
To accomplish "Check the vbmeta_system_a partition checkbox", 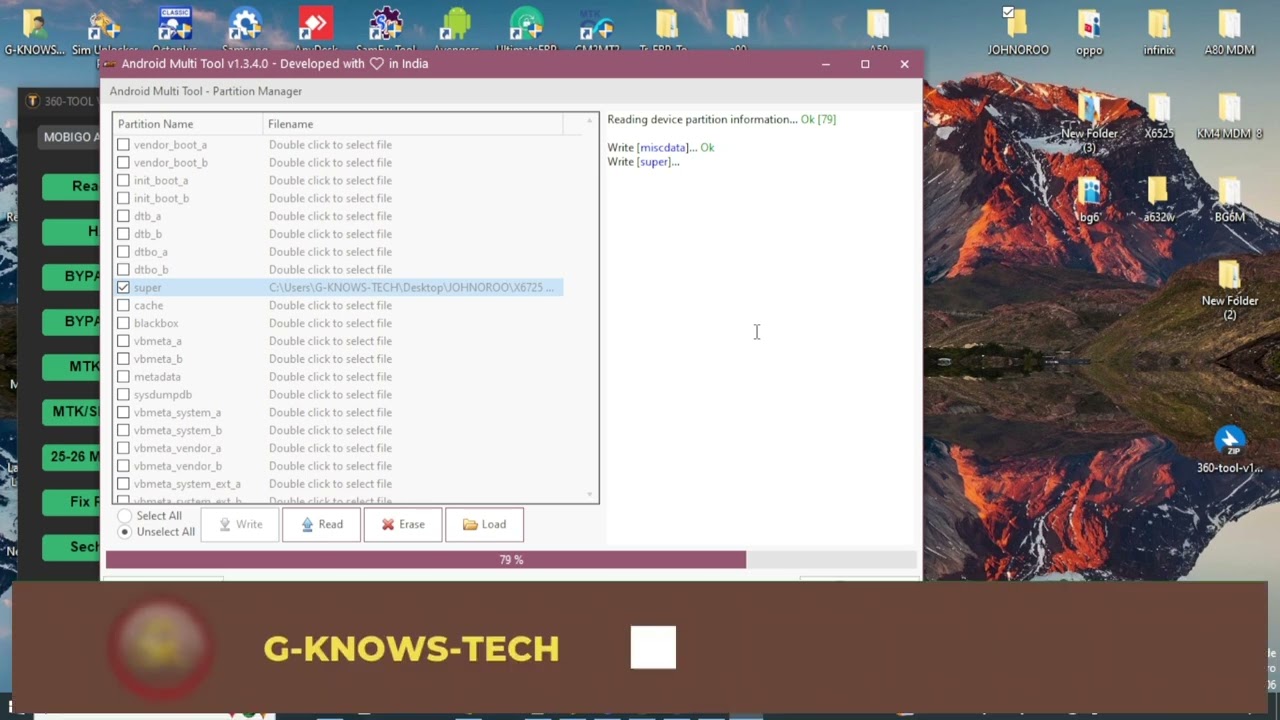I will coord(123,413).
